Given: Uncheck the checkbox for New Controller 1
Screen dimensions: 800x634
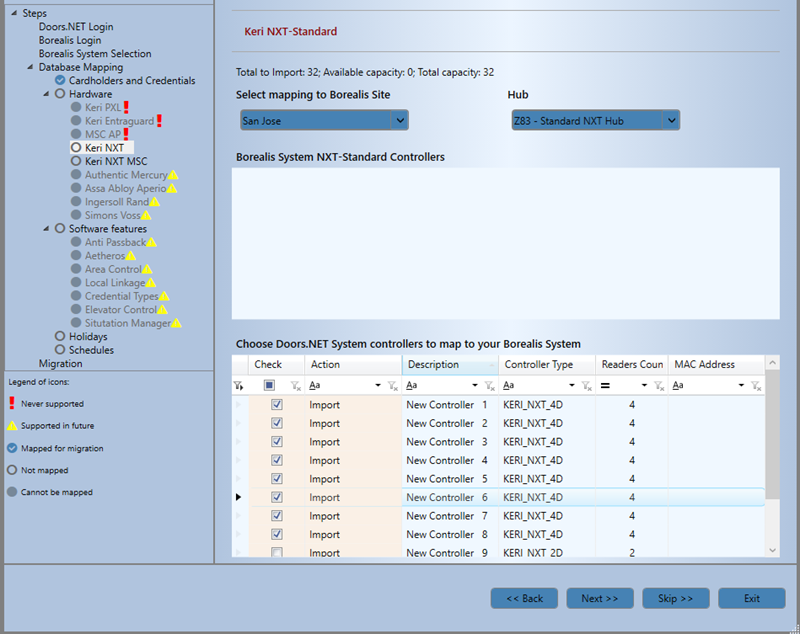Looking at the screenshot, I should pyautogui.click(x=277, y=404).
